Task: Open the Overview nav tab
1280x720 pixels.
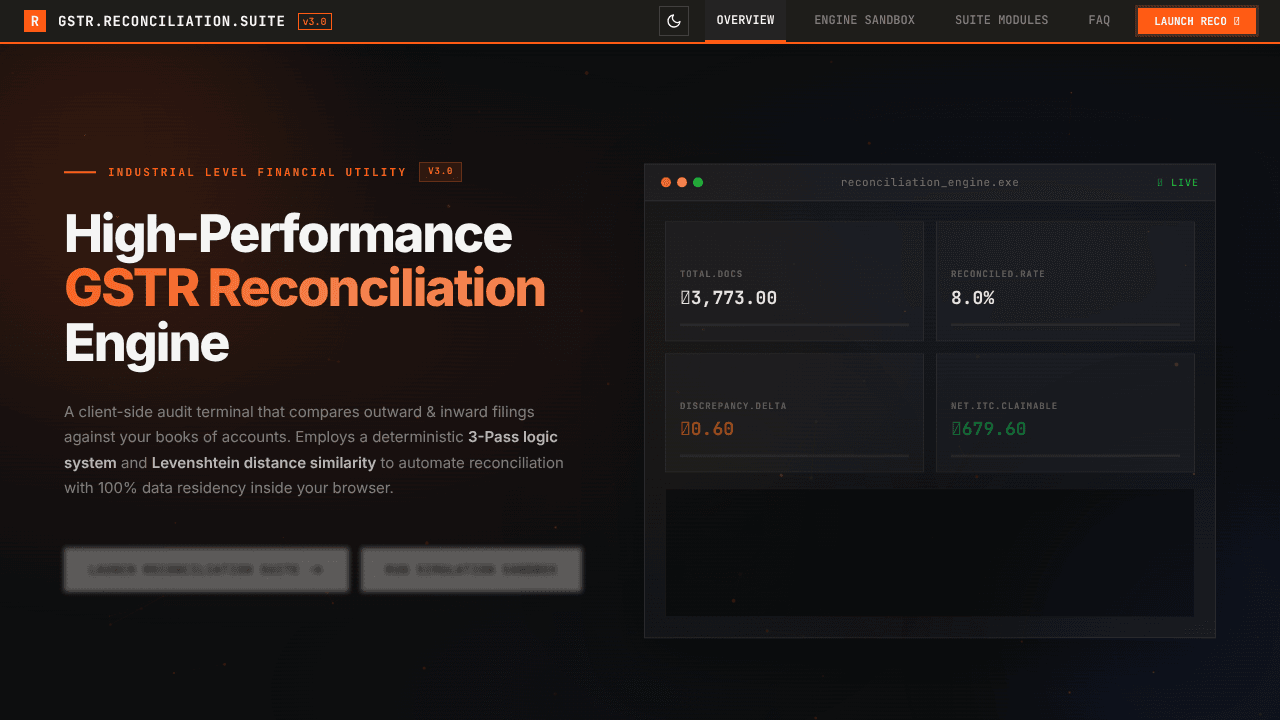Action: point(745,20)
